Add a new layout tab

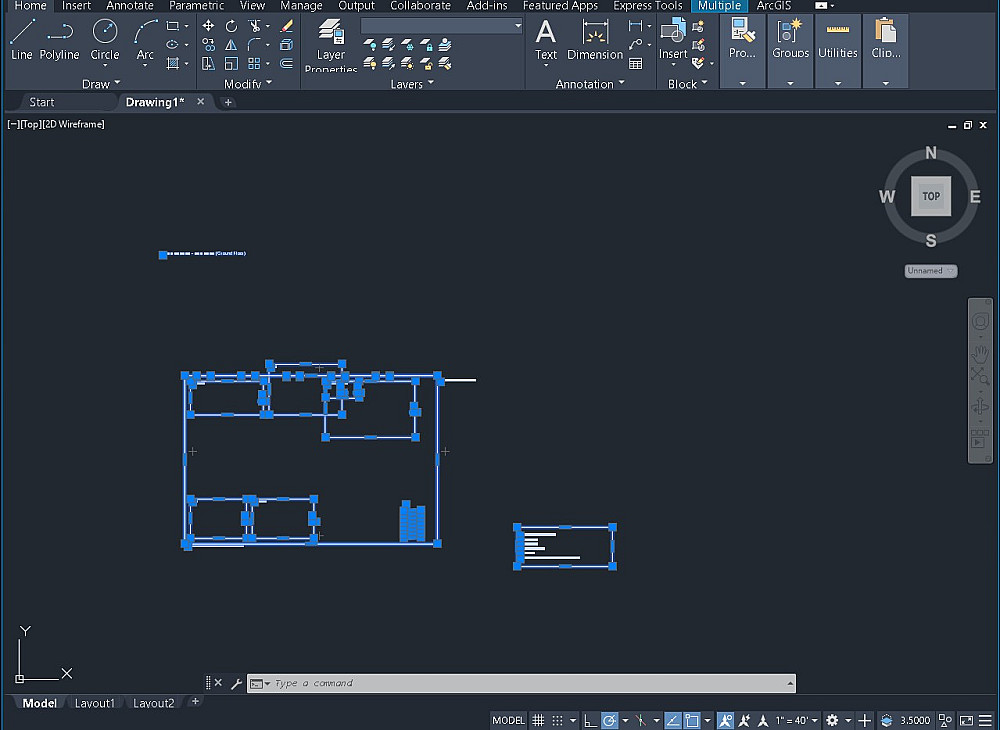pyautogui.click(x=195, y=701)
